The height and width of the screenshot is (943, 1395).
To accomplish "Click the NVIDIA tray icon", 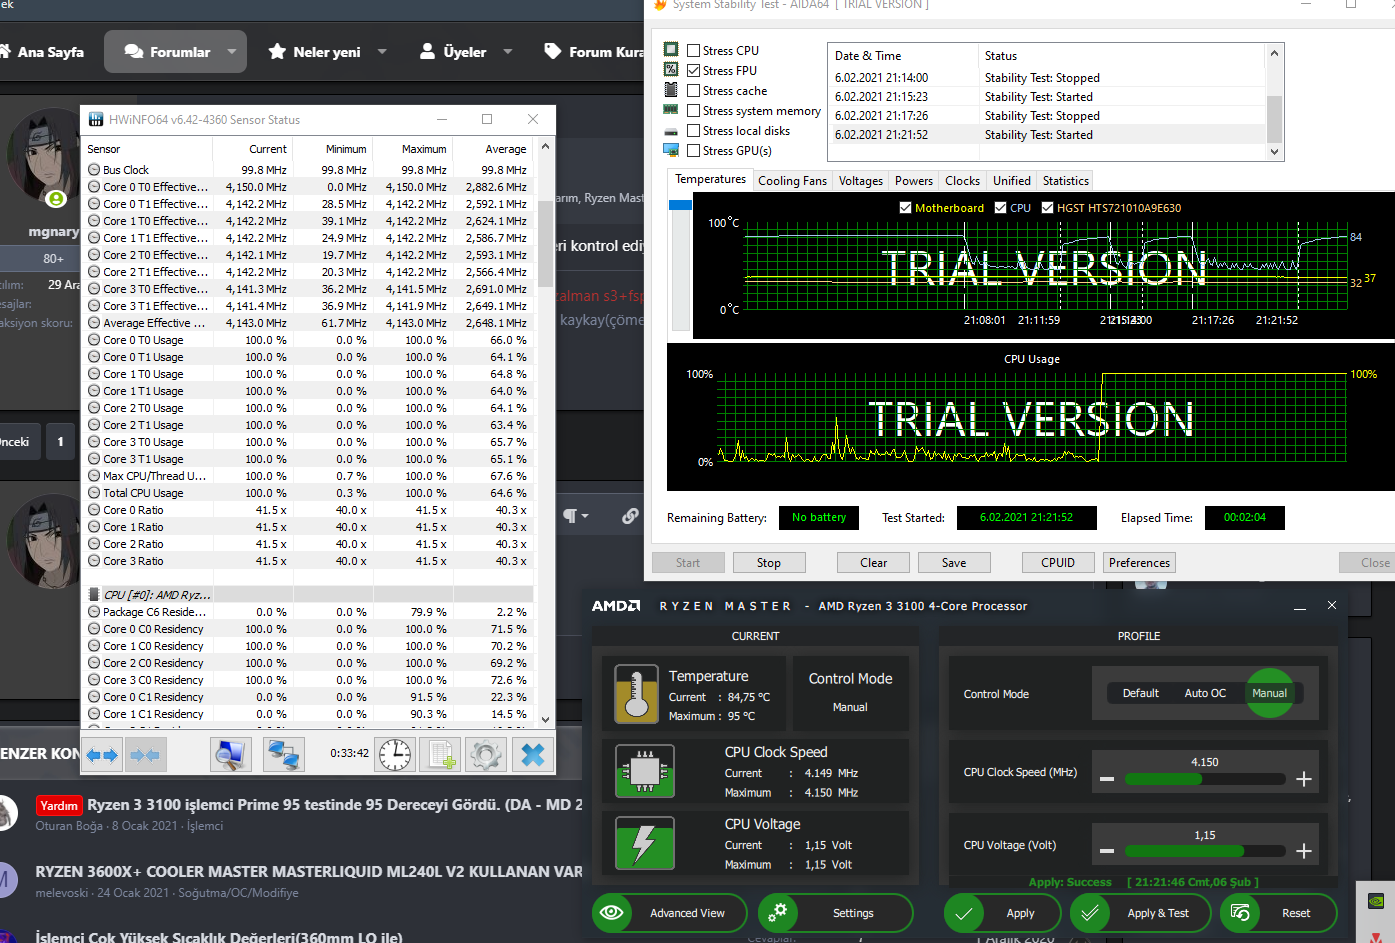I will [1376, 900].
